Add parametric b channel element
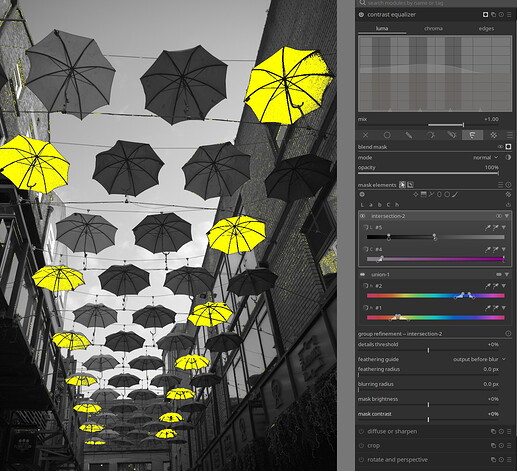 click(380, 205)
